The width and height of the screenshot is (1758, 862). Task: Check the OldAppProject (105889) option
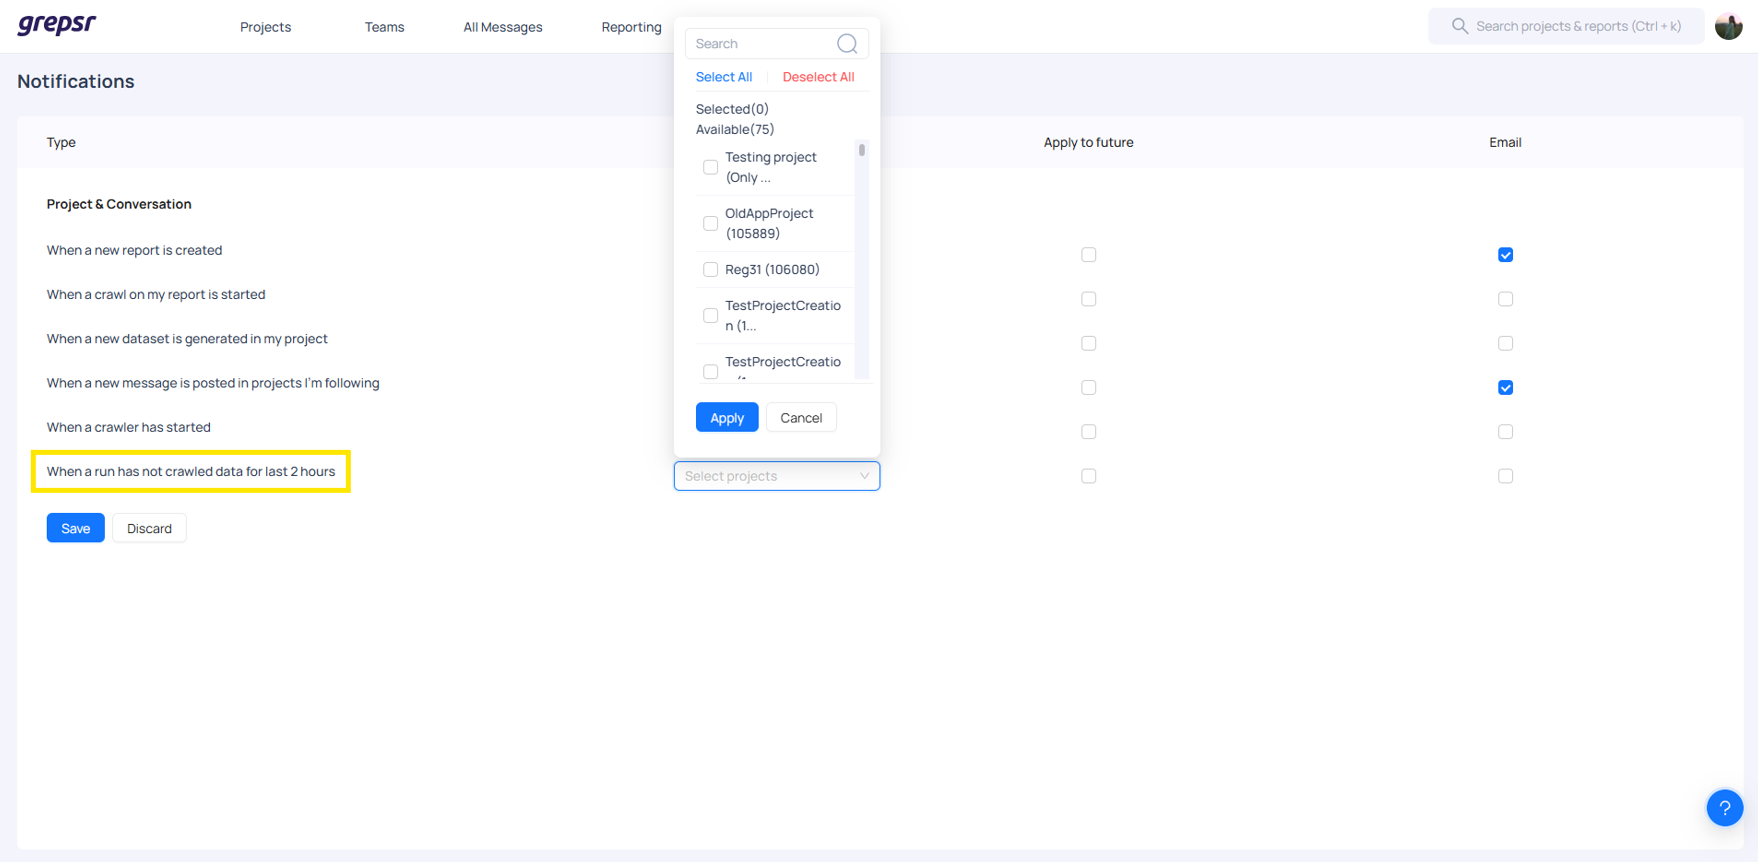(x=710, y=223)
